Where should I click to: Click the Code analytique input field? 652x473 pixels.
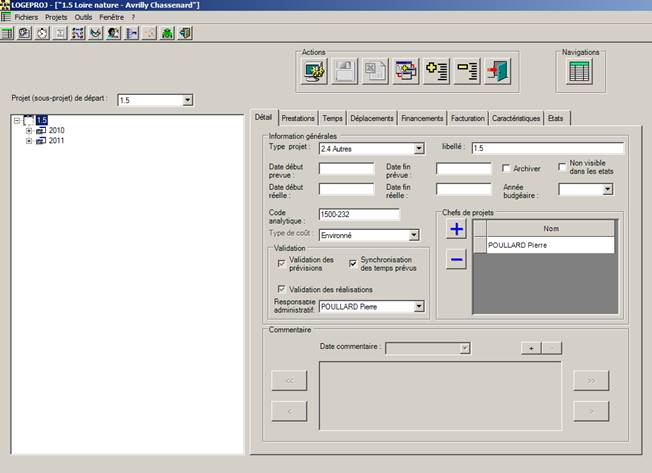pos(359,214)
